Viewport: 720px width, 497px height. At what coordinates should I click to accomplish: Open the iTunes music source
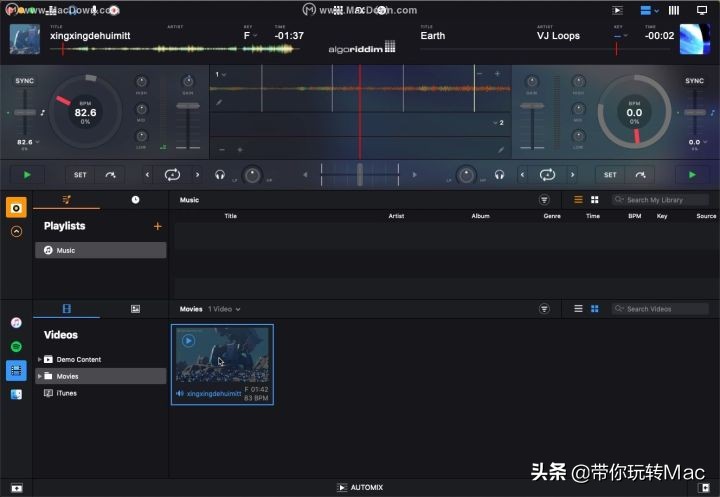point(16,323)
